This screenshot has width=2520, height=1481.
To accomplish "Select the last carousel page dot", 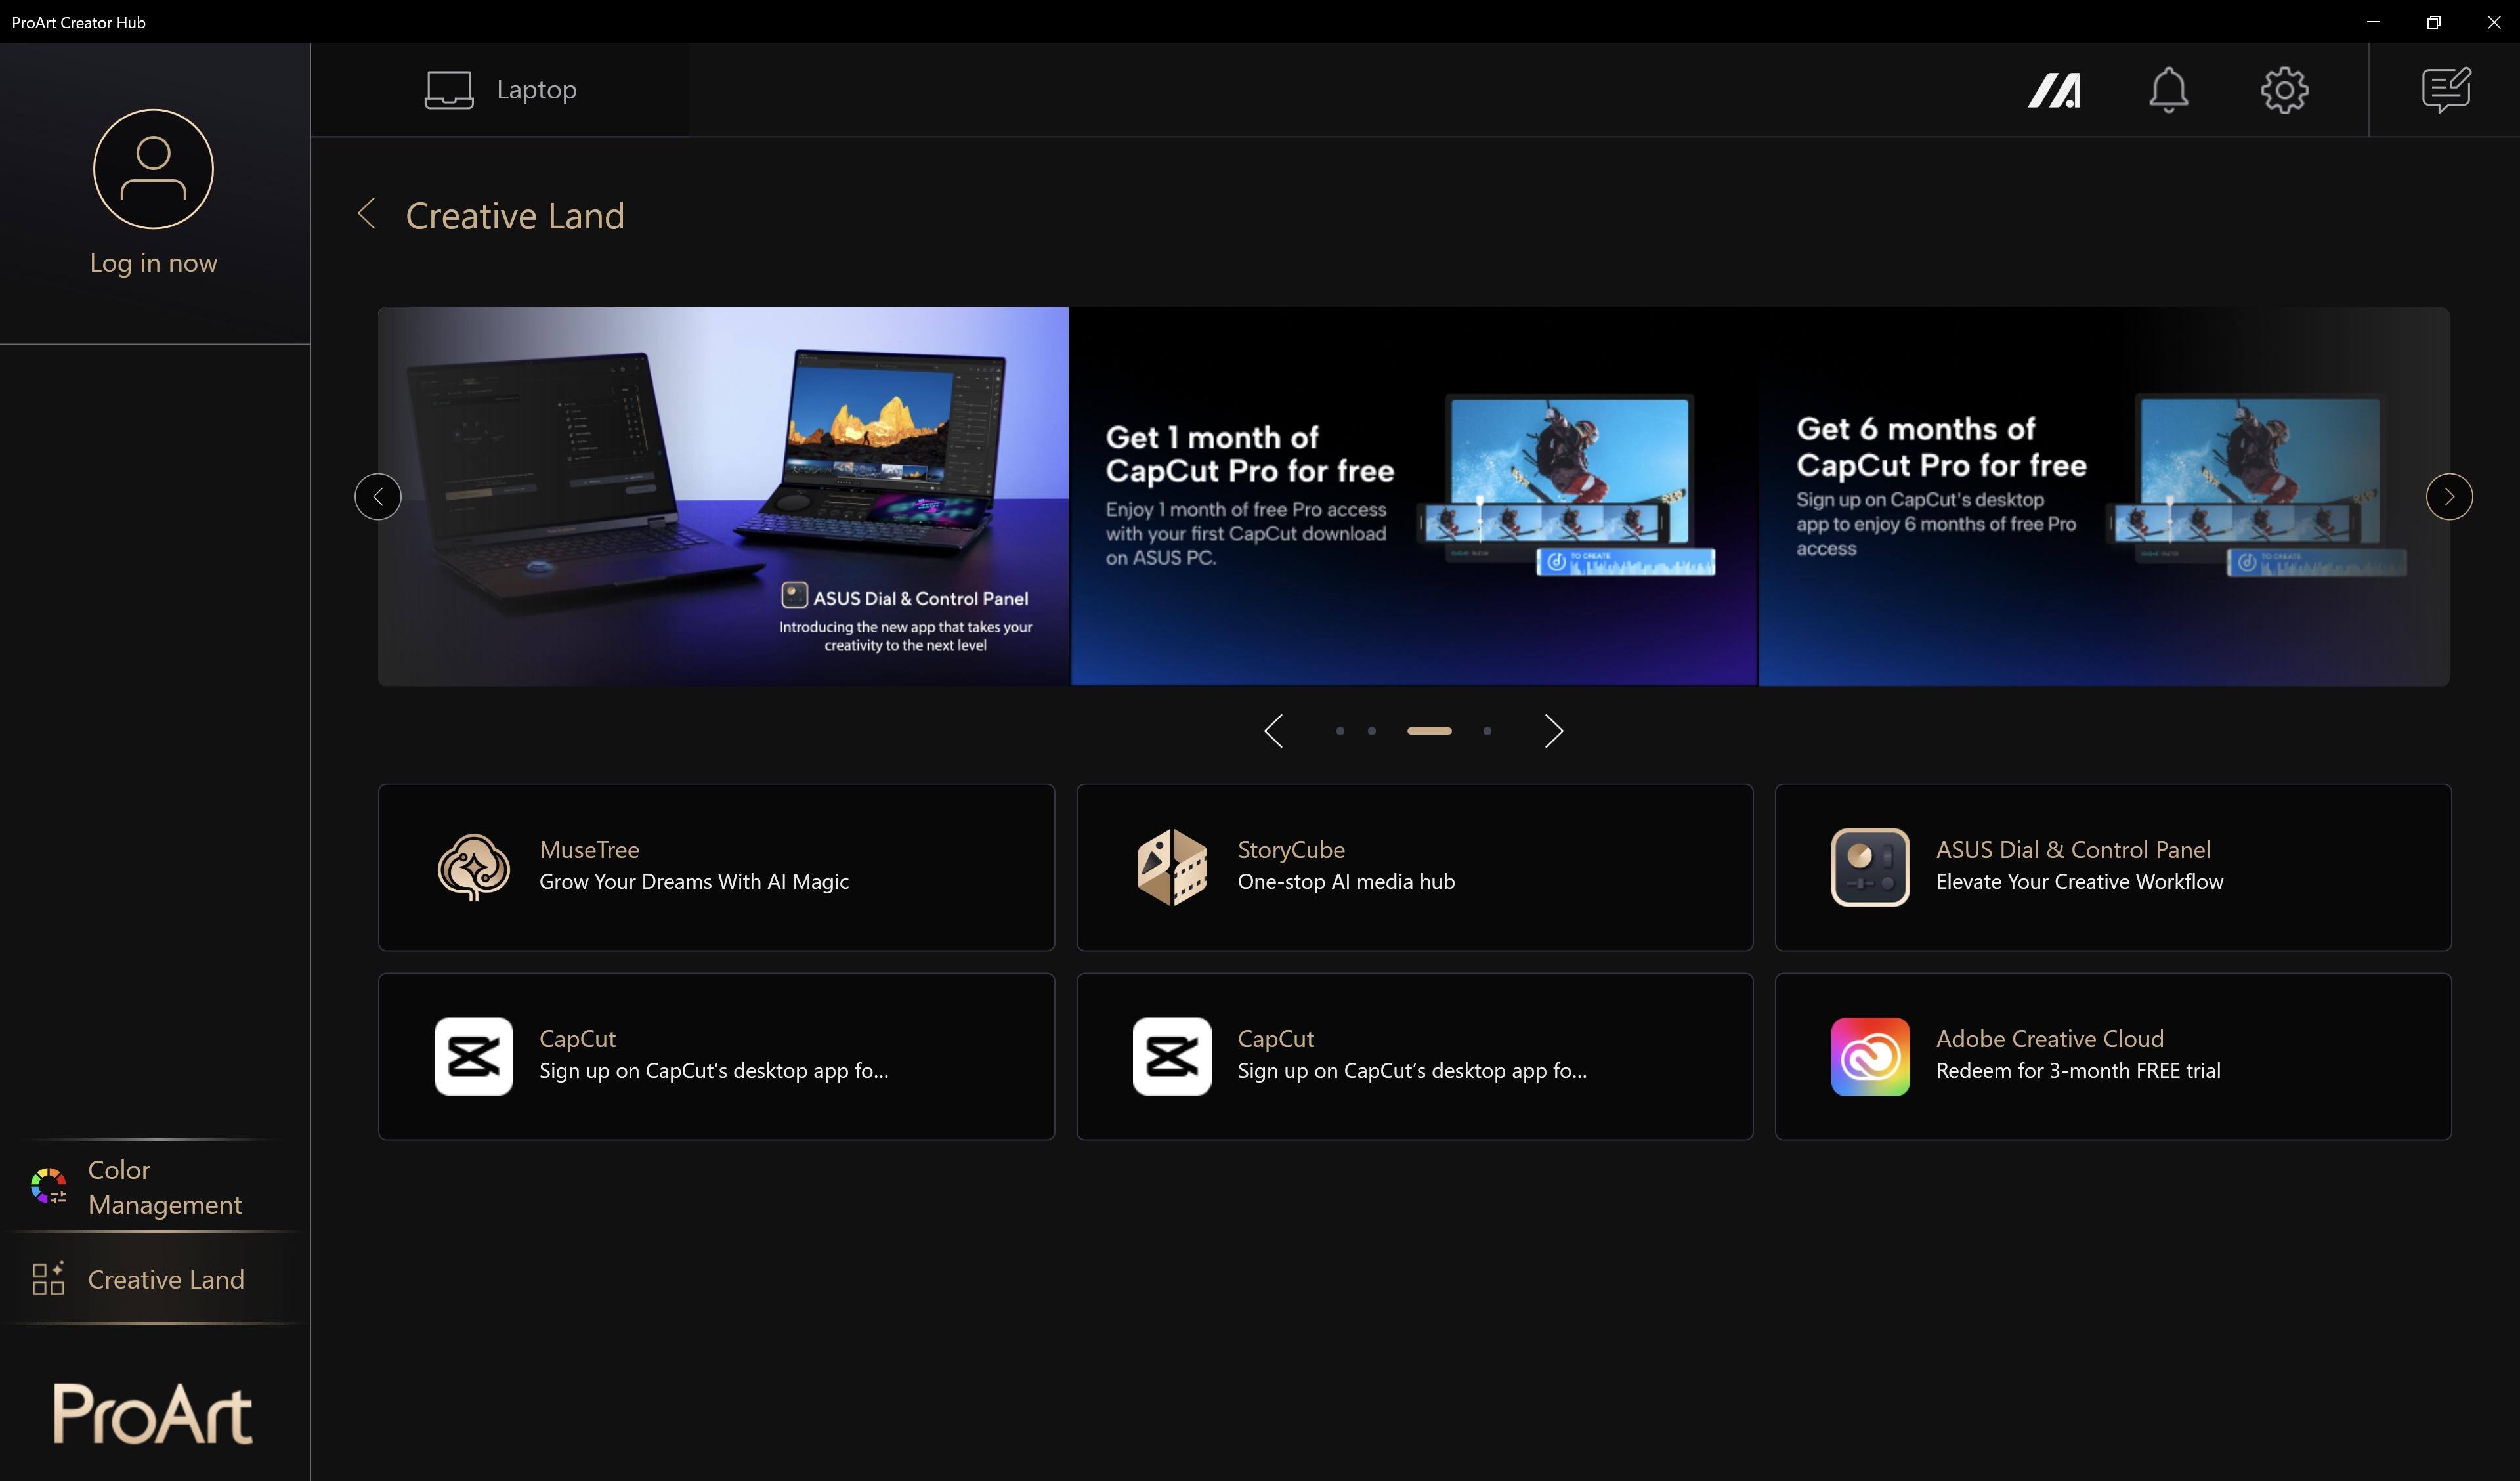I will point(1487,730).
